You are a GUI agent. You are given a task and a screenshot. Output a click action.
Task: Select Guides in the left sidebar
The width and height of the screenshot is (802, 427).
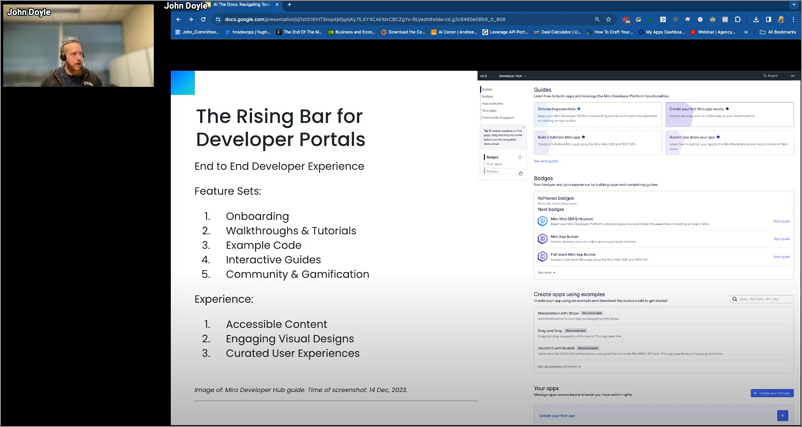click(487, 89)
